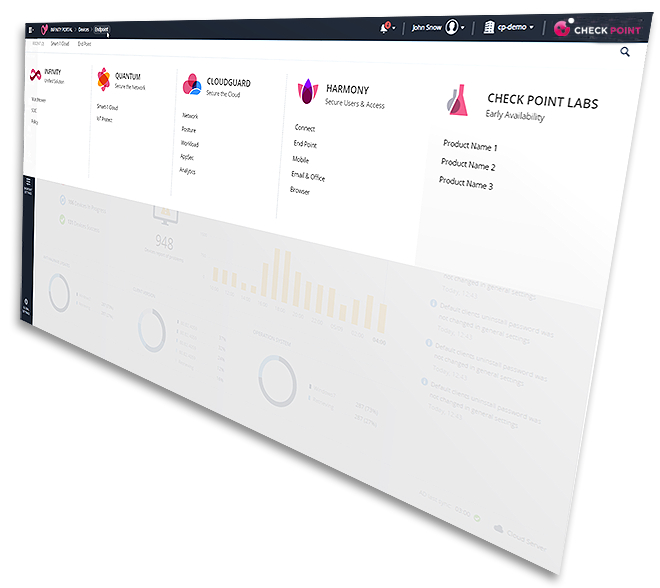660x588 pixels.
Task: Open the HARMONY heading
Action: (x=348, y=89)
